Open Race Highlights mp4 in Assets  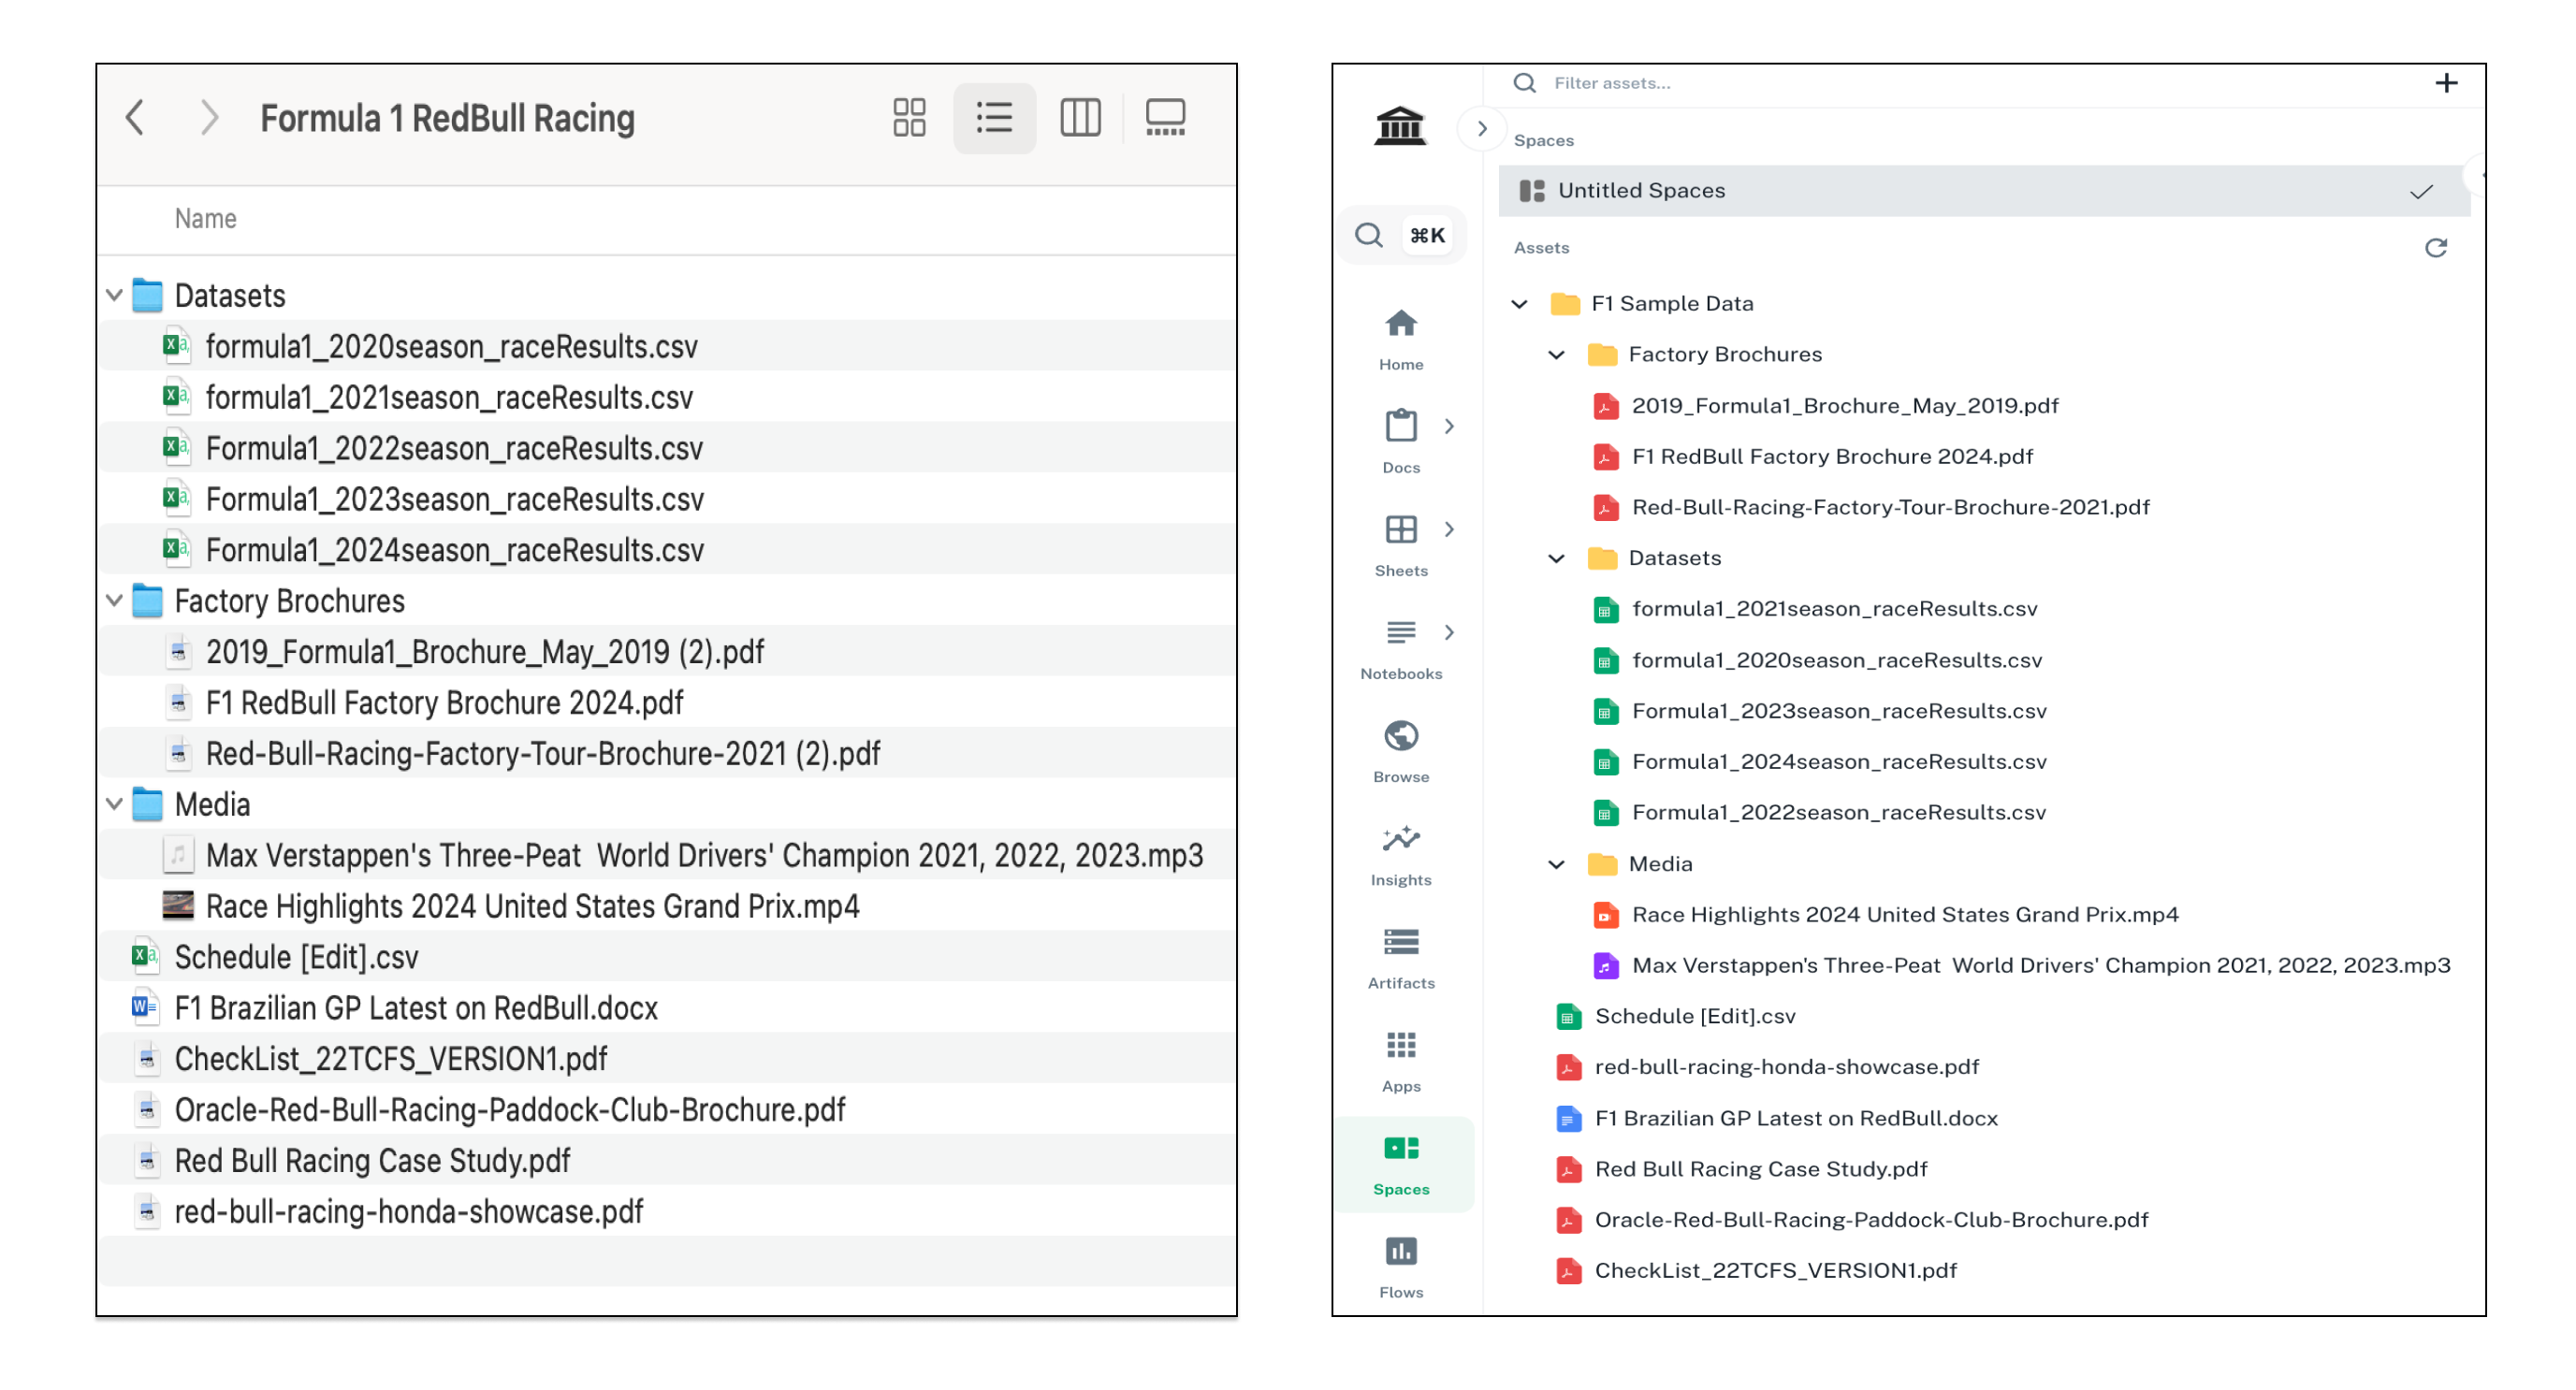(1904, 915)
